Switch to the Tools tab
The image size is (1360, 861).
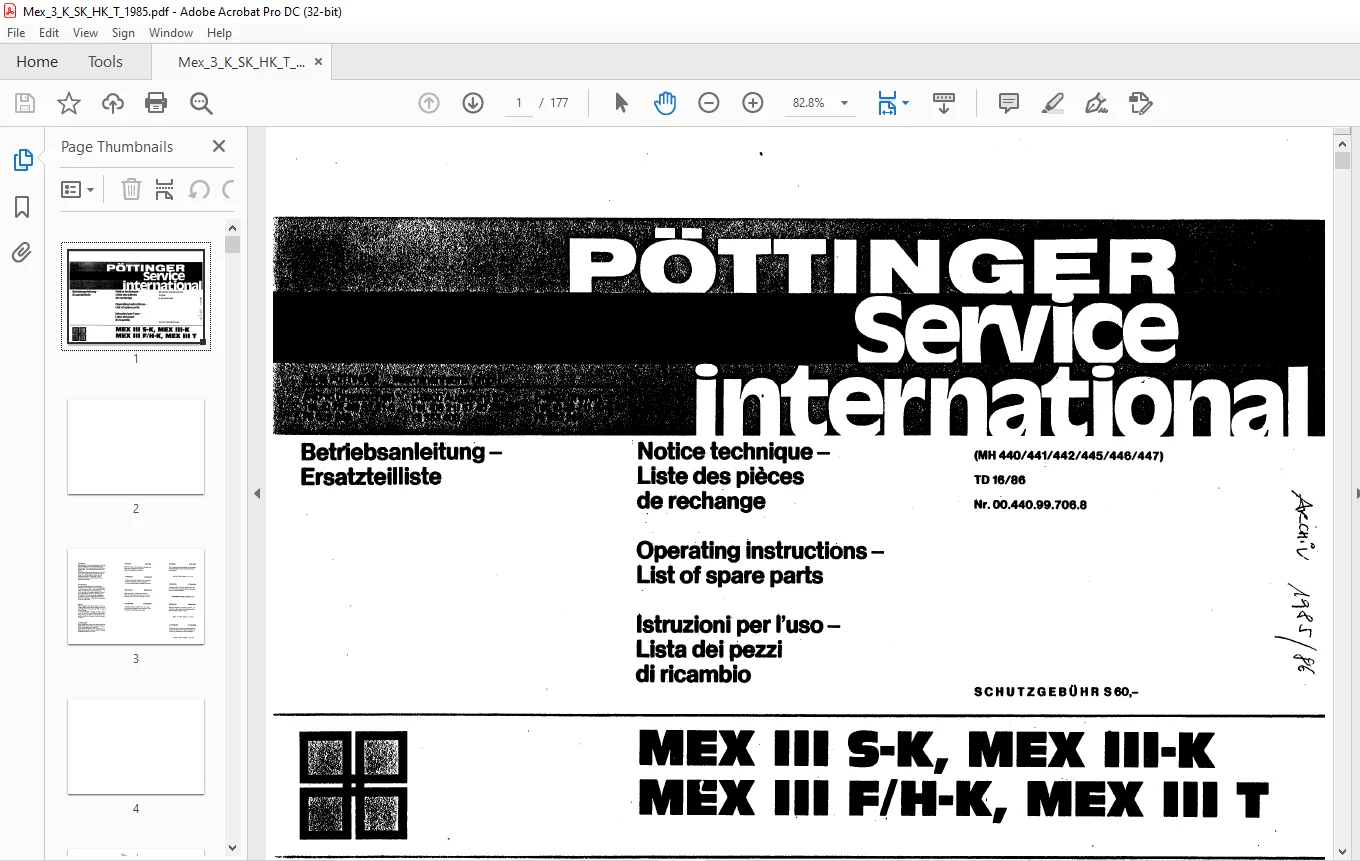105,61
